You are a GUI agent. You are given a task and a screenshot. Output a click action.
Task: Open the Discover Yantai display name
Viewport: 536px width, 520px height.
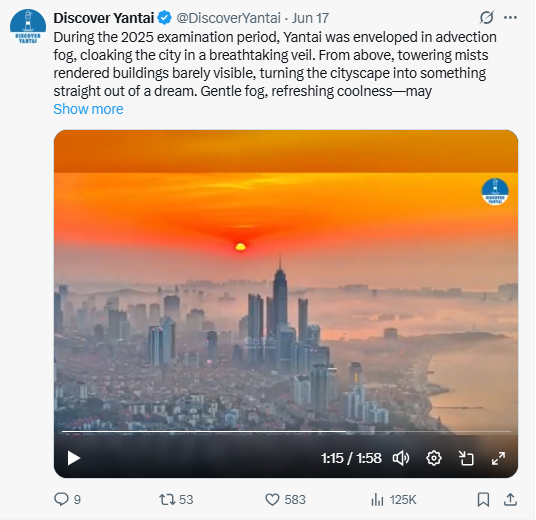pyautogui.click(x=104, y=18)
